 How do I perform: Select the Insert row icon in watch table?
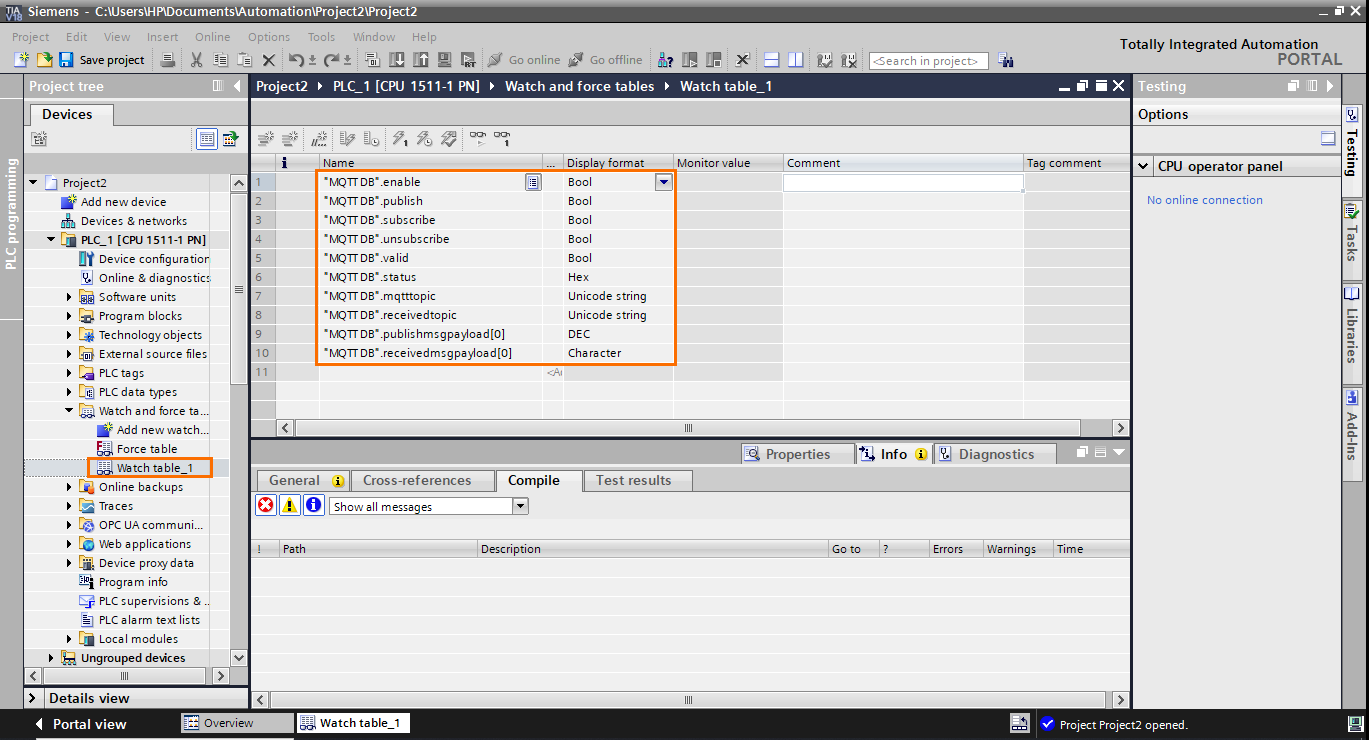[x=267, y=138]
